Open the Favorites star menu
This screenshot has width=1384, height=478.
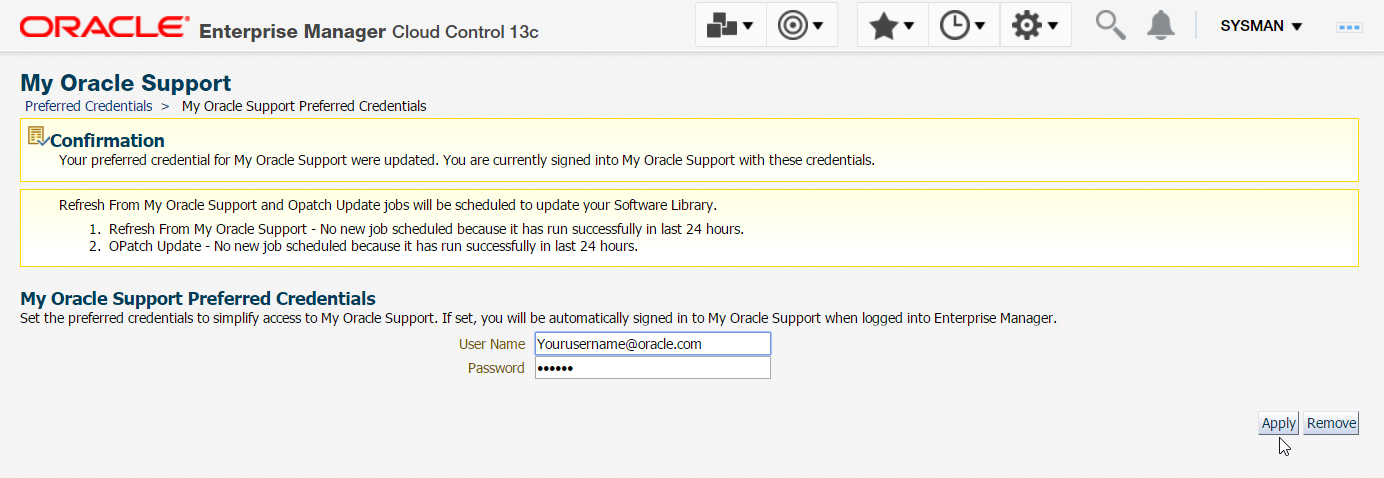pos(892,26)
